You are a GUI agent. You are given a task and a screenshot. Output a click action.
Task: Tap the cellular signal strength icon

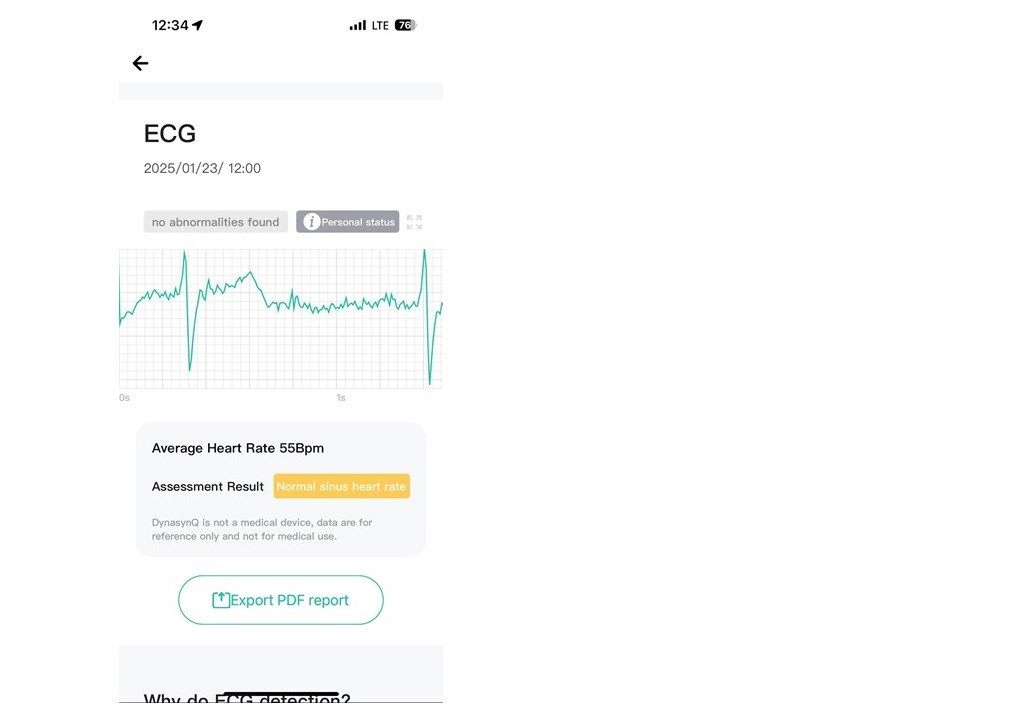(358, 26)
